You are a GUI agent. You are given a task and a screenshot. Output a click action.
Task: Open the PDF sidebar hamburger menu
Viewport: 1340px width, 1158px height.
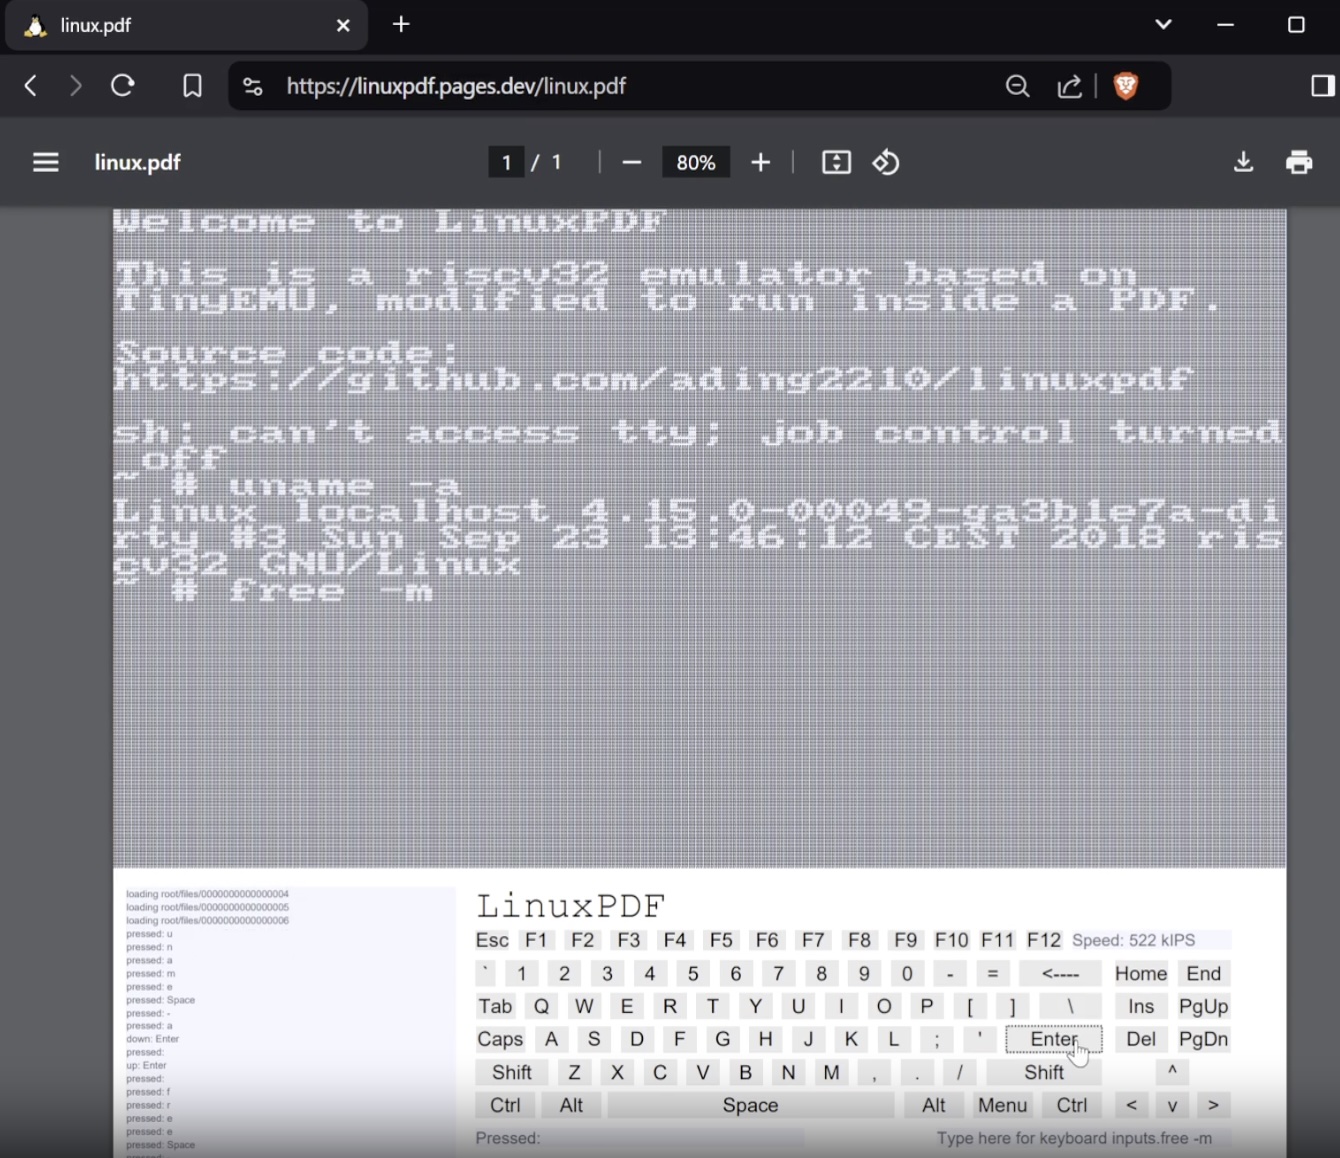click(46, 162)
